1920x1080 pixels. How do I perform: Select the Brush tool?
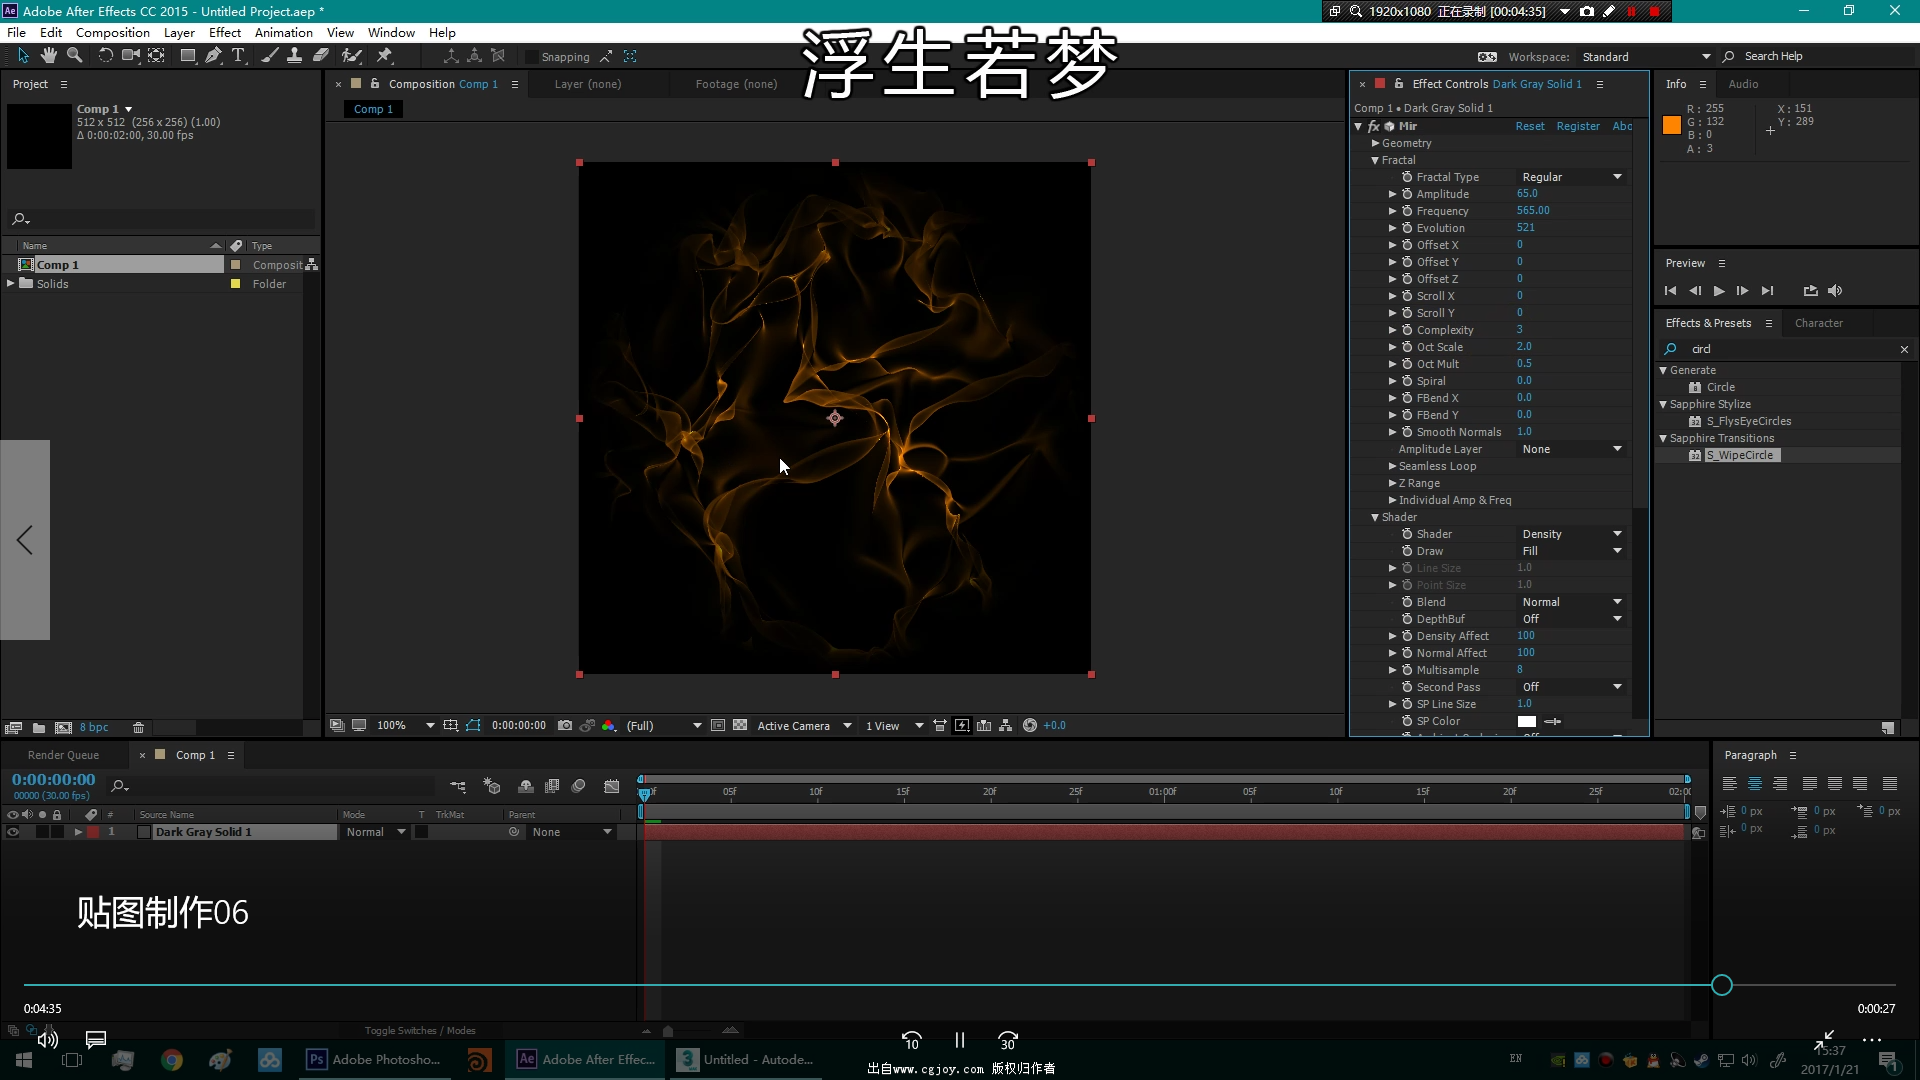click(x=270, y=56)
